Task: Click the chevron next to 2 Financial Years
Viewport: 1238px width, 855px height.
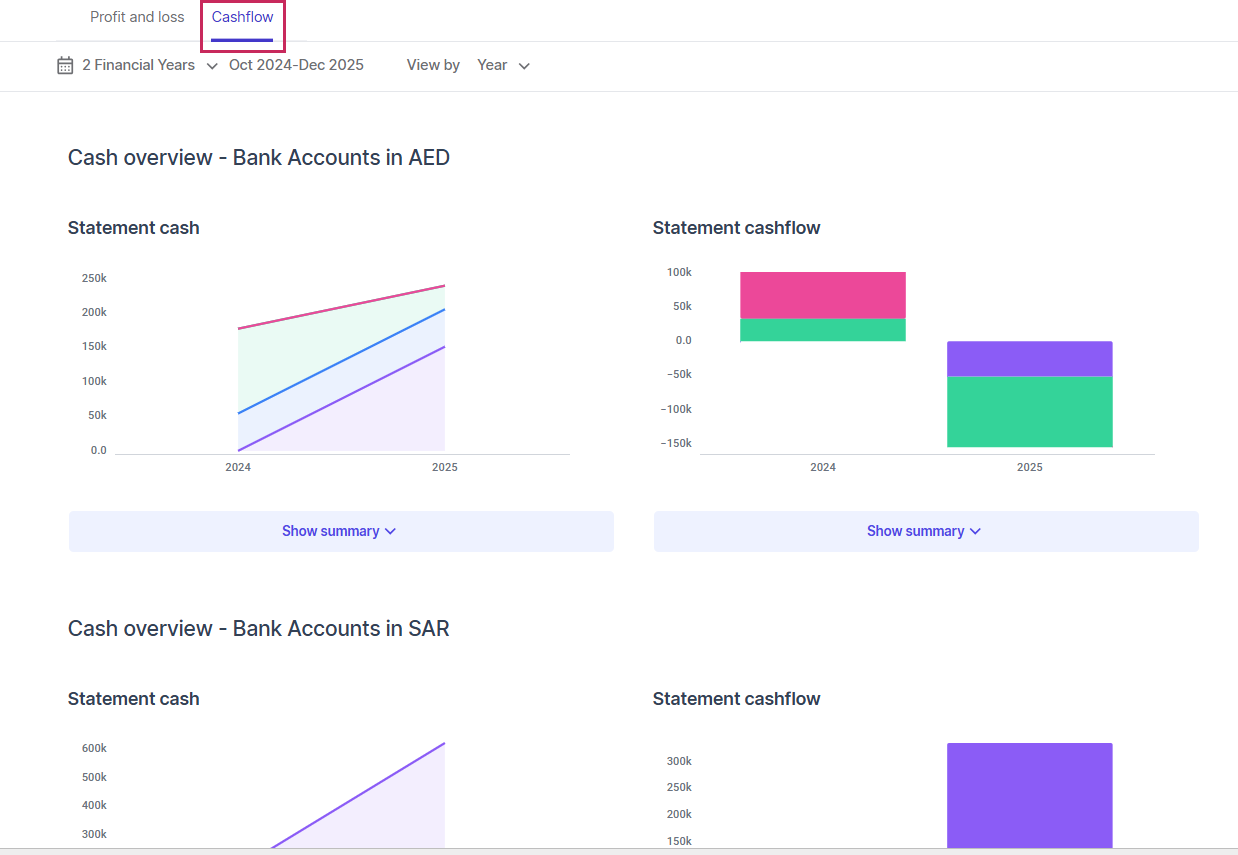Action: pyautogui.click(x=212, y=66)
